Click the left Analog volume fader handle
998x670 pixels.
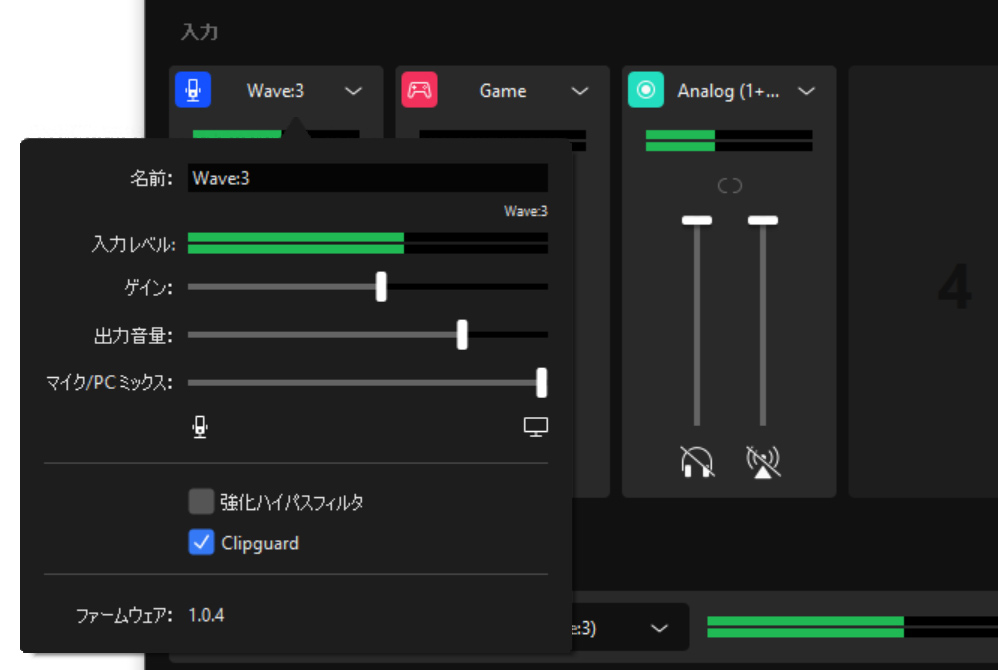pos(696,220)
